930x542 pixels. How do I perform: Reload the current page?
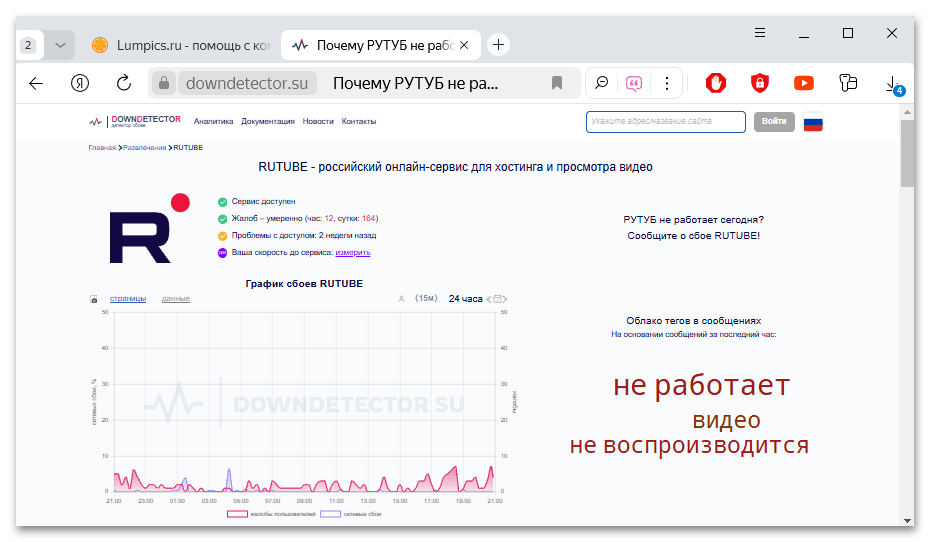click(x=124, y=83)
